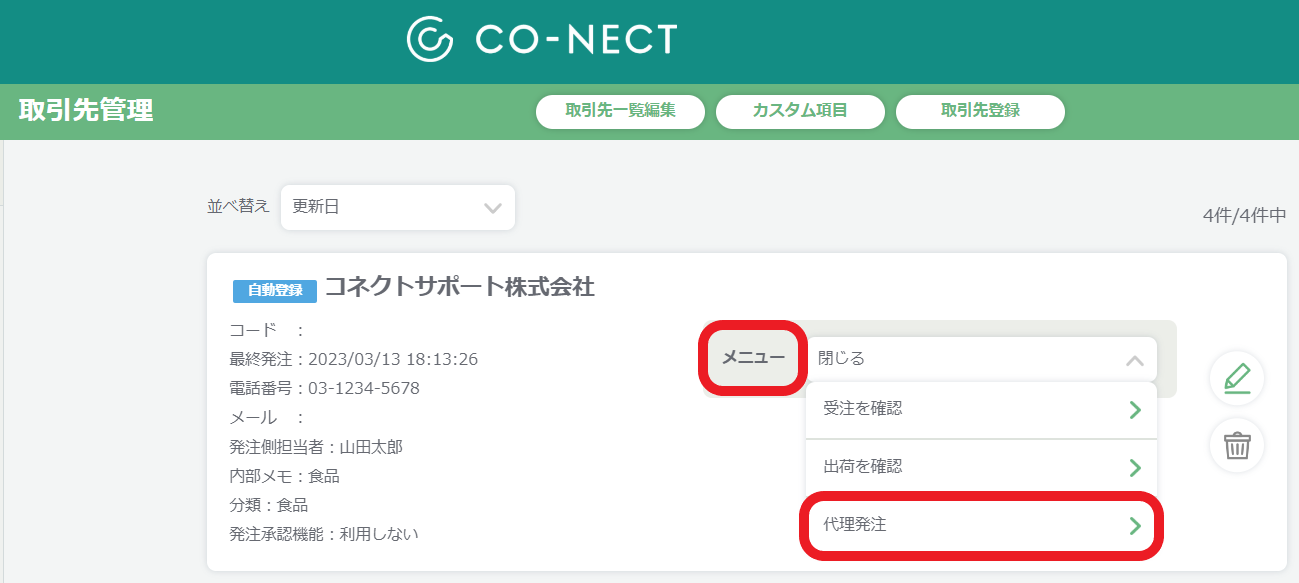Select 代理発注 menu item
The width and height of the screenshot is (1299, 583).
pyautogui.click(x=981, y=525)
